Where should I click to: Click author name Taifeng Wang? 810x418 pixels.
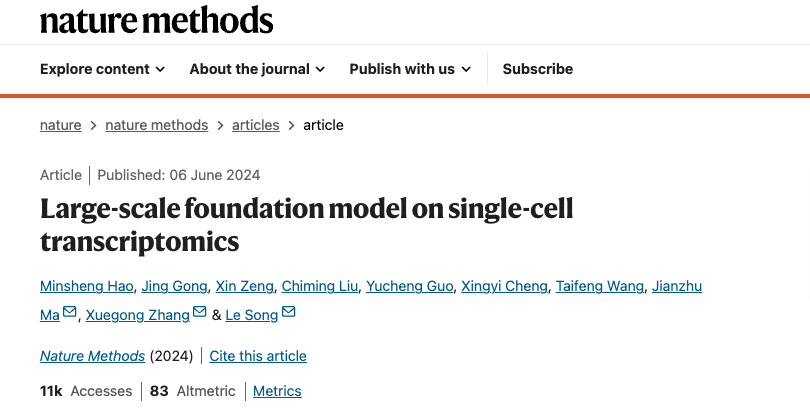click(x=600, y=286)
